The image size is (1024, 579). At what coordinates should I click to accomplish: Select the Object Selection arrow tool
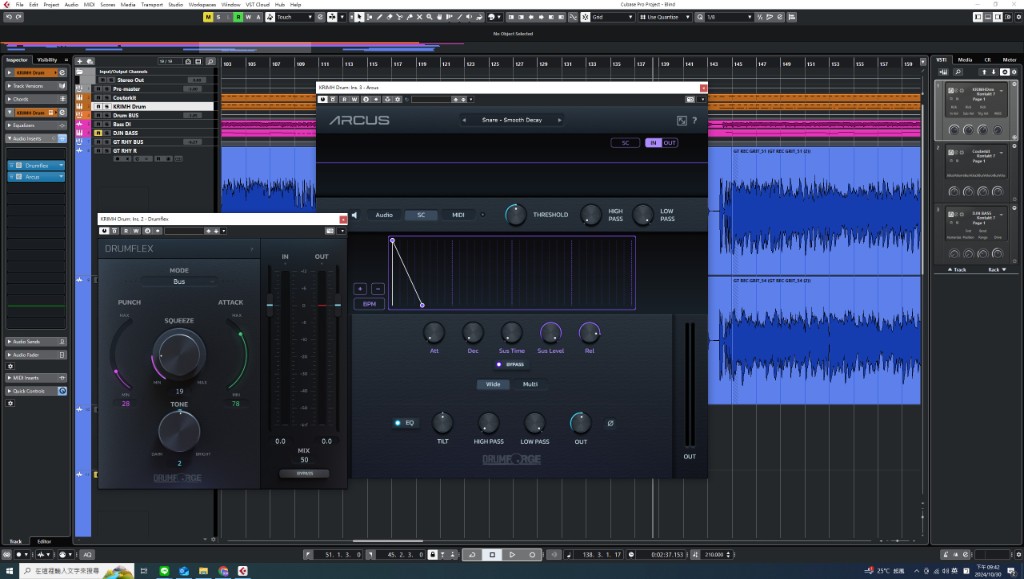[x=359, y=17]
